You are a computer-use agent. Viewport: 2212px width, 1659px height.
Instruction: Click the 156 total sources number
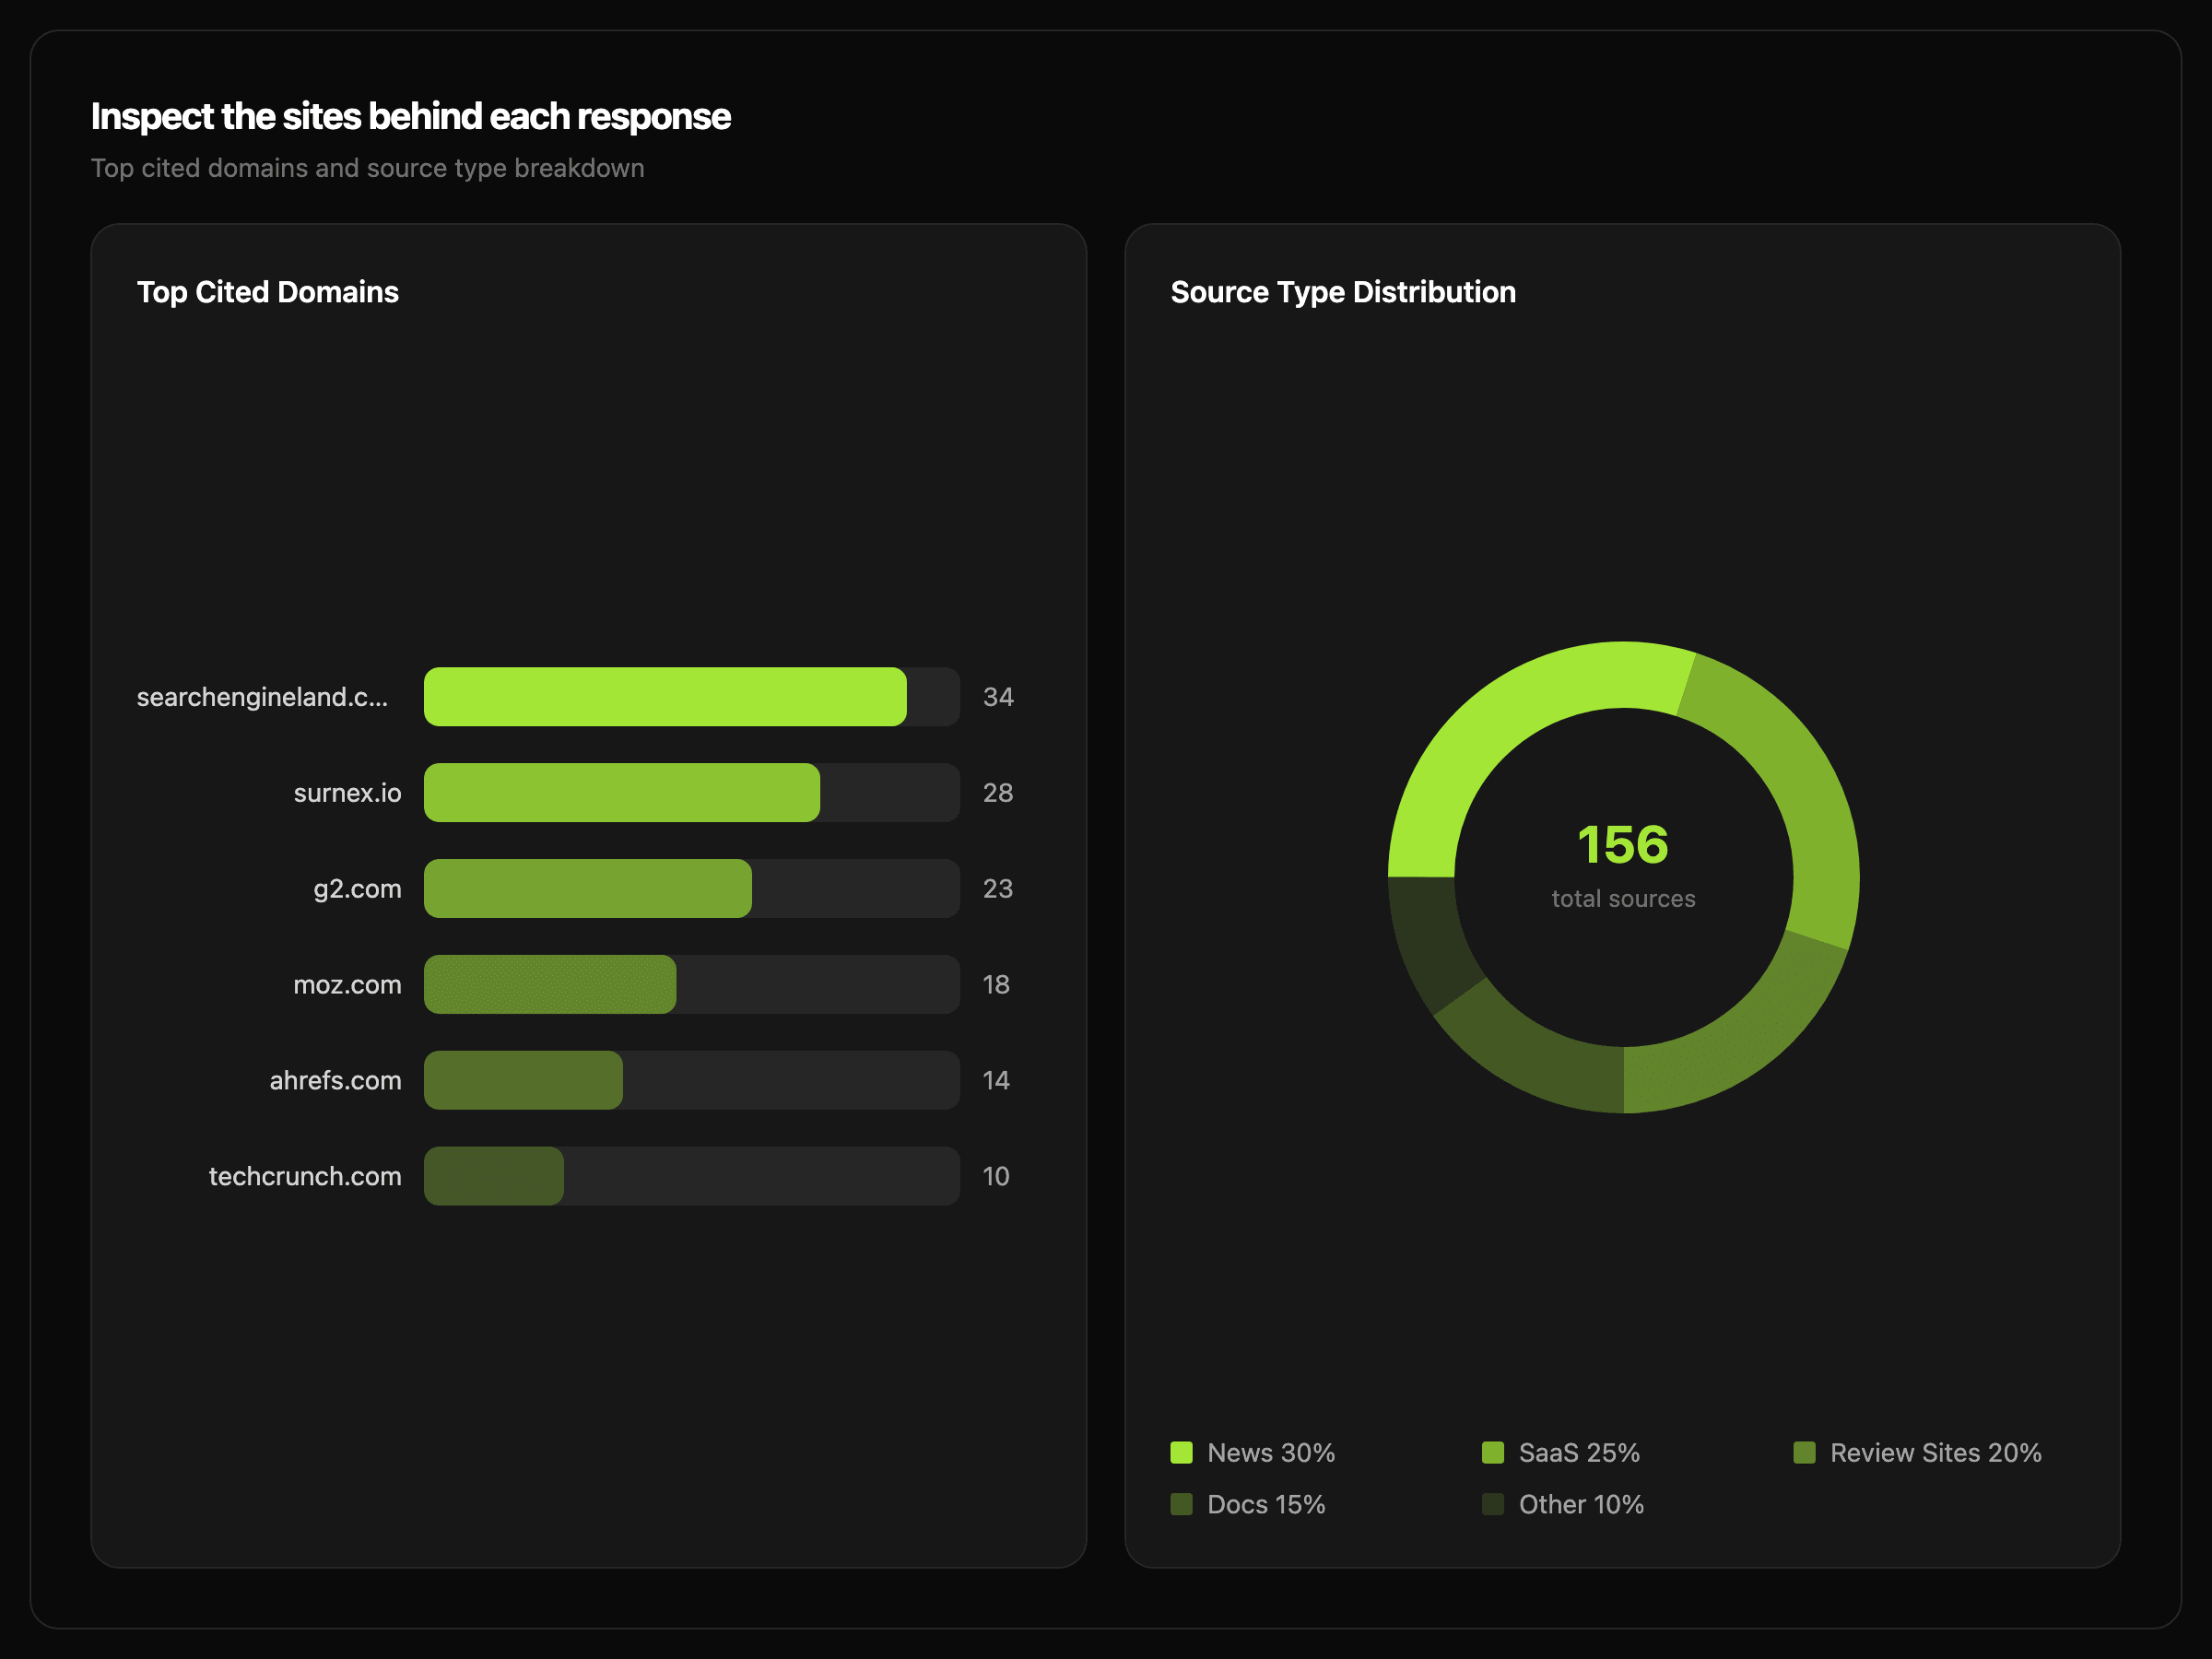[x=1622, y=845]
